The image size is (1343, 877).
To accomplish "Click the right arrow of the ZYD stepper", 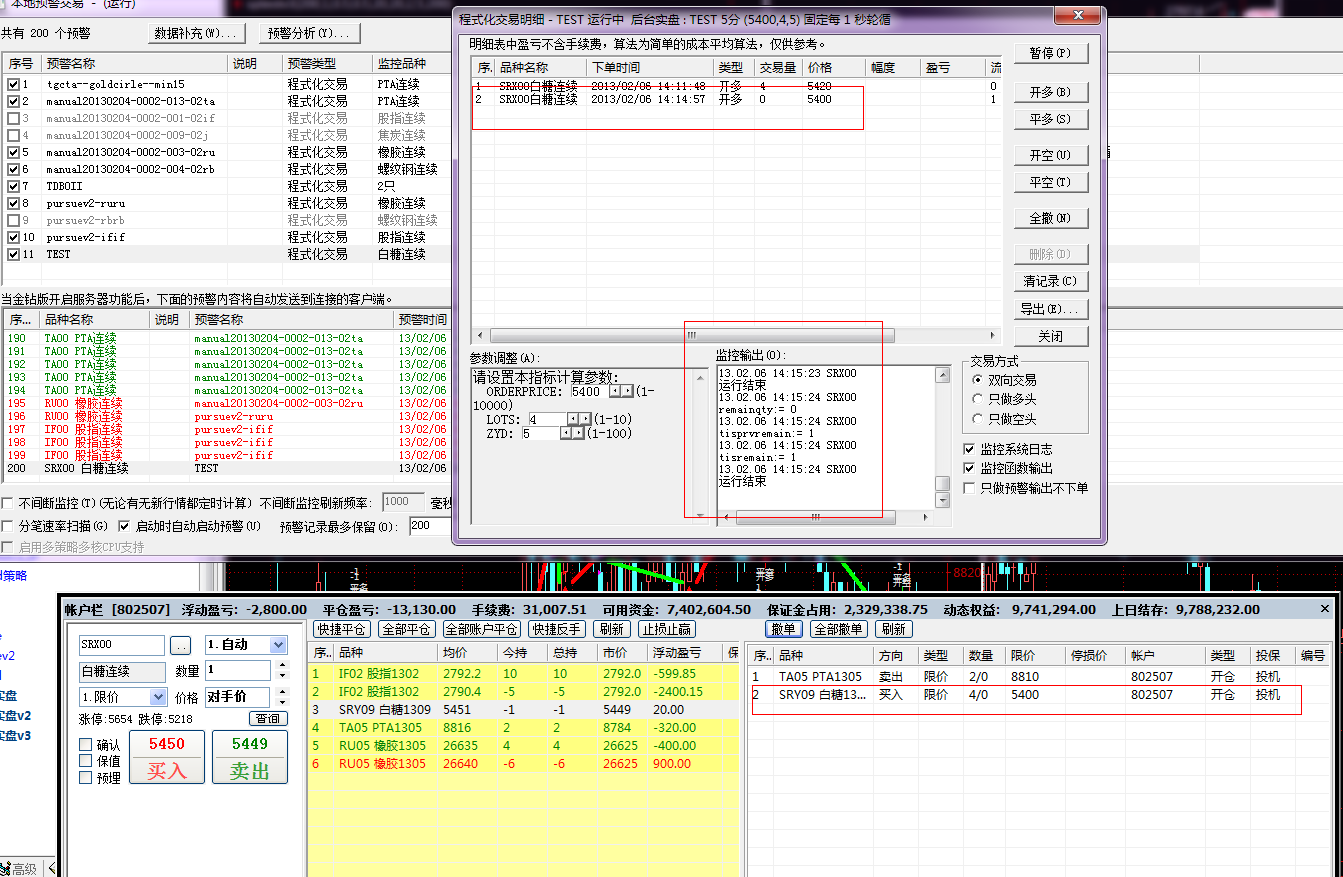I will coord(578,433).
